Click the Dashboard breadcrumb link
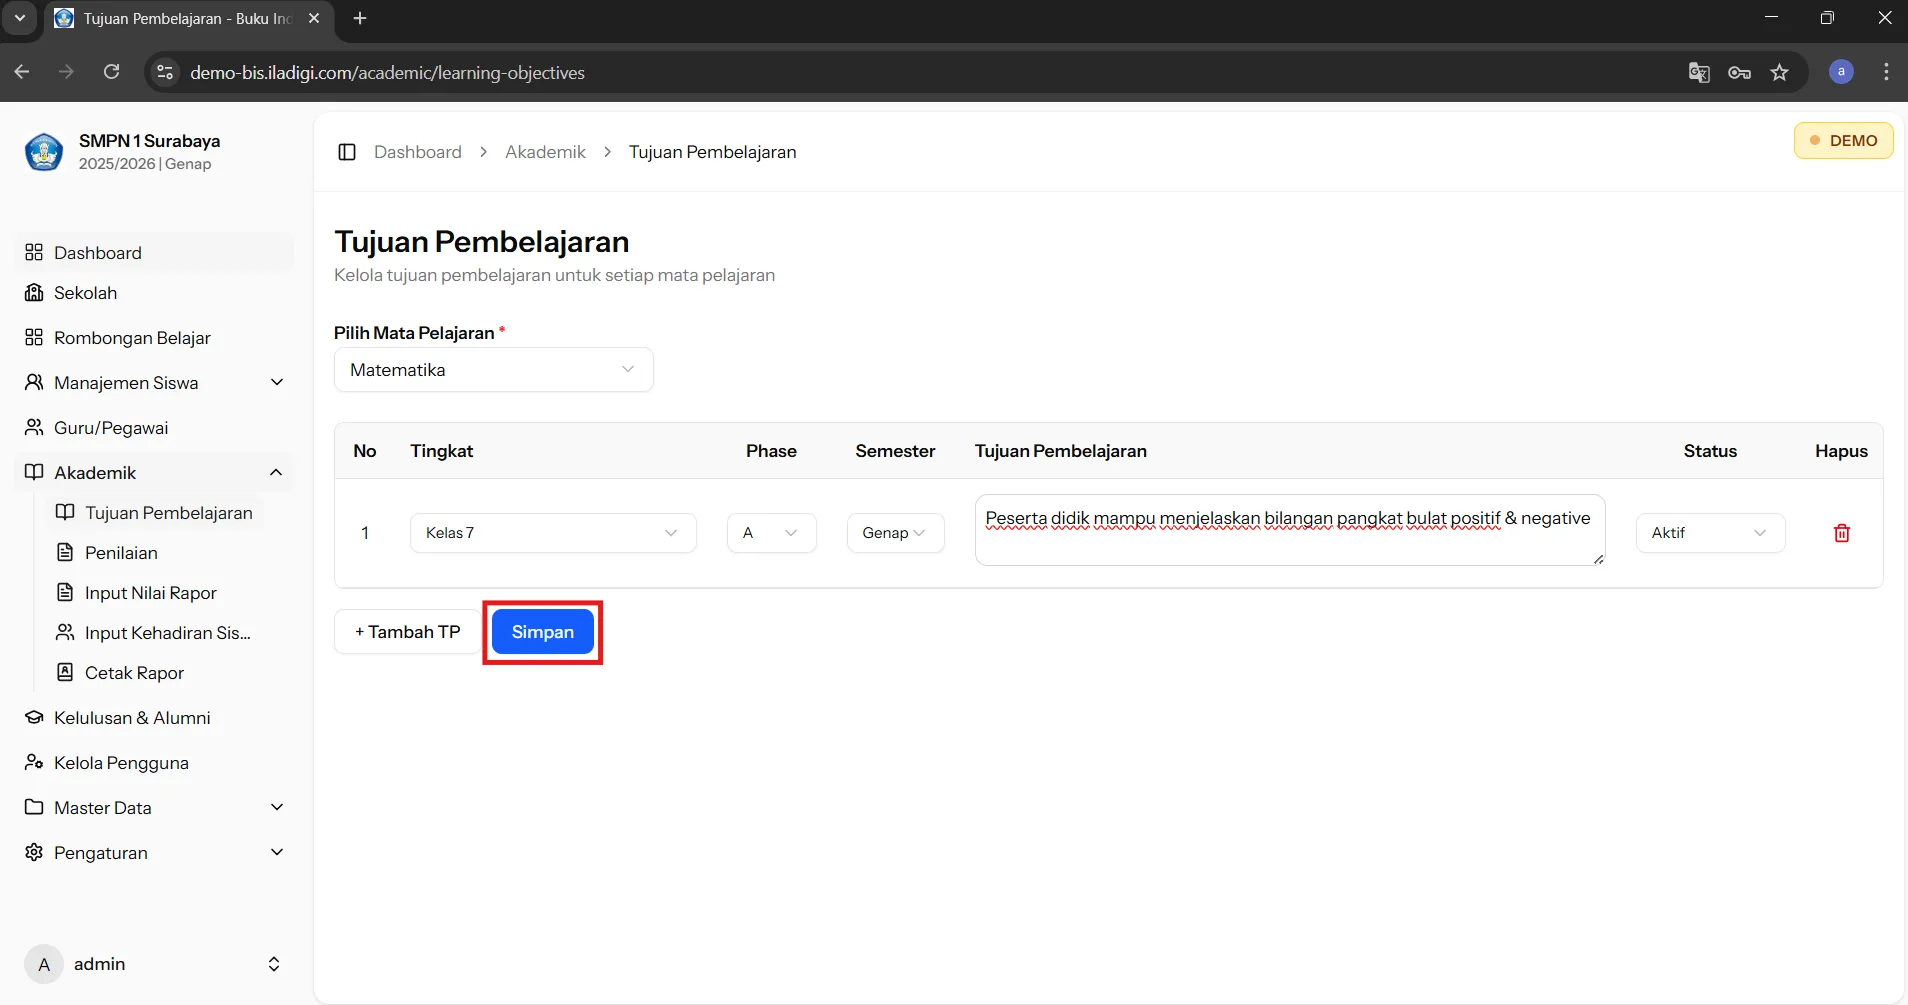 pos(418,152)
